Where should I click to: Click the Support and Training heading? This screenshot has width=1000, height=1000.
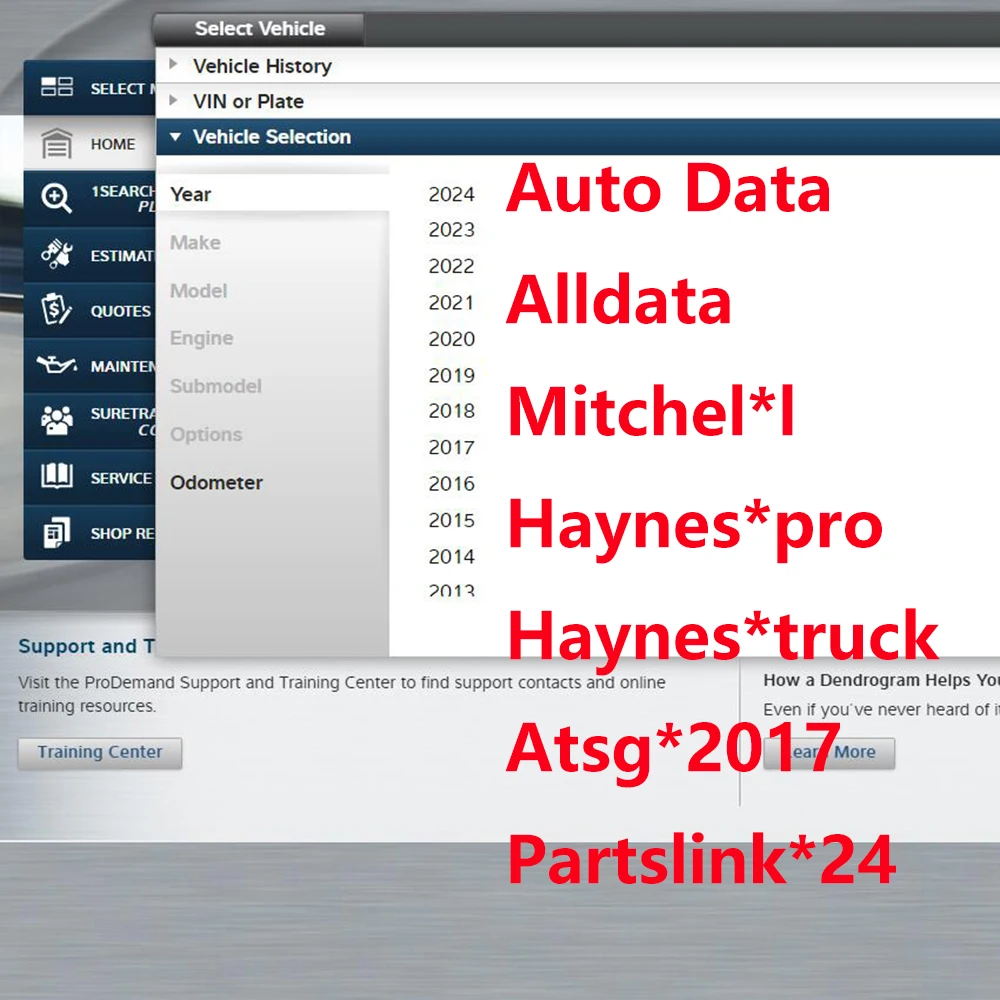86,646
